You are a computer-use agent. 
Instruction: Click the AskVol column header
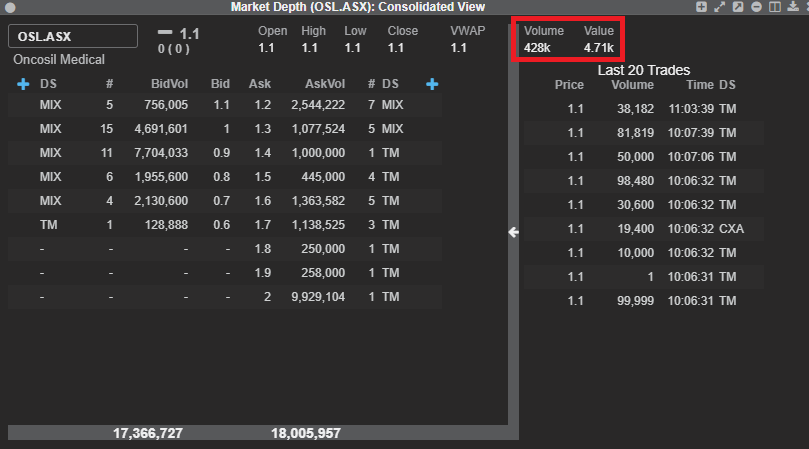coord(325,84)
